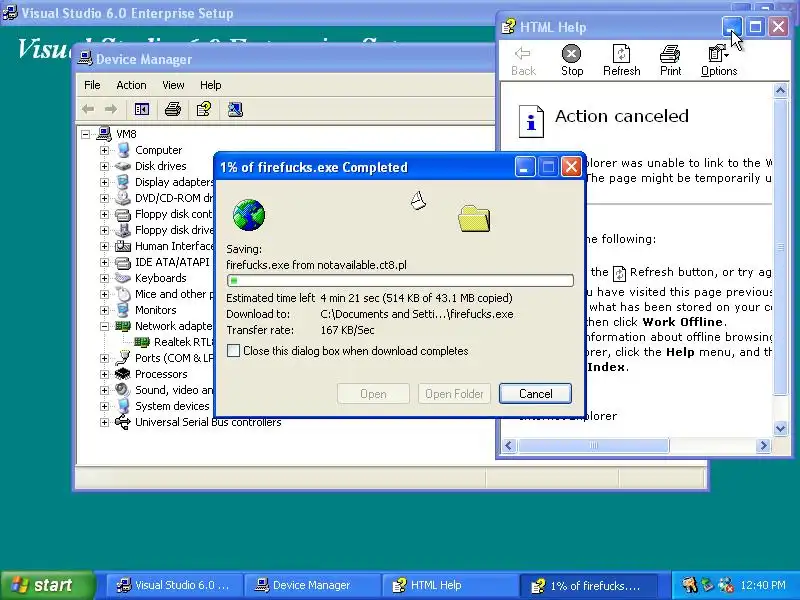Minimize the download dialog window
The image size is (800, 600).
click(x=524, y=167)
